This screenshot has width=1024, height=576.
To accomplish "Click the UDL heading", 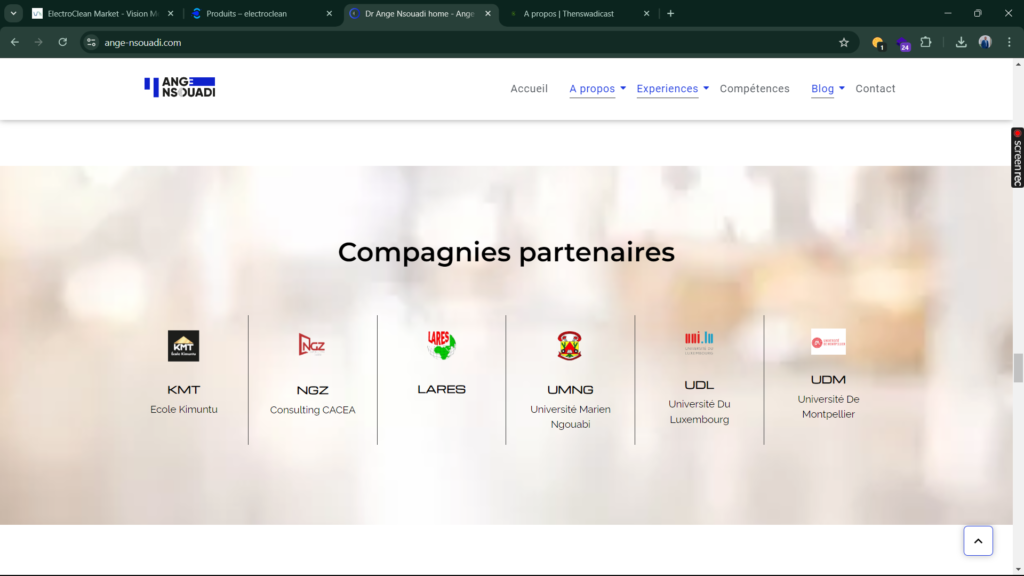I will 699,385.
